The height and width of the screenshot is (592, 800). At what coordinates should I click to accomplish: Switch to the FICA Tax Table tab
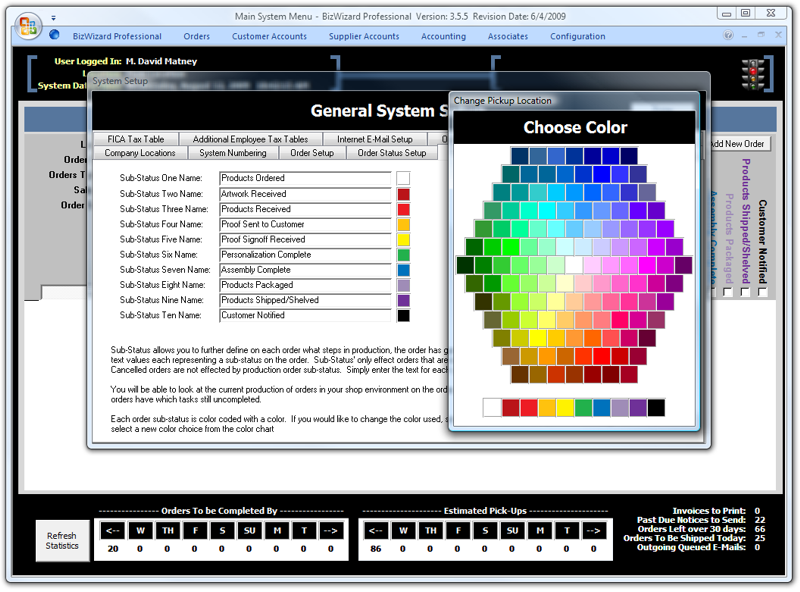(136, 139)
